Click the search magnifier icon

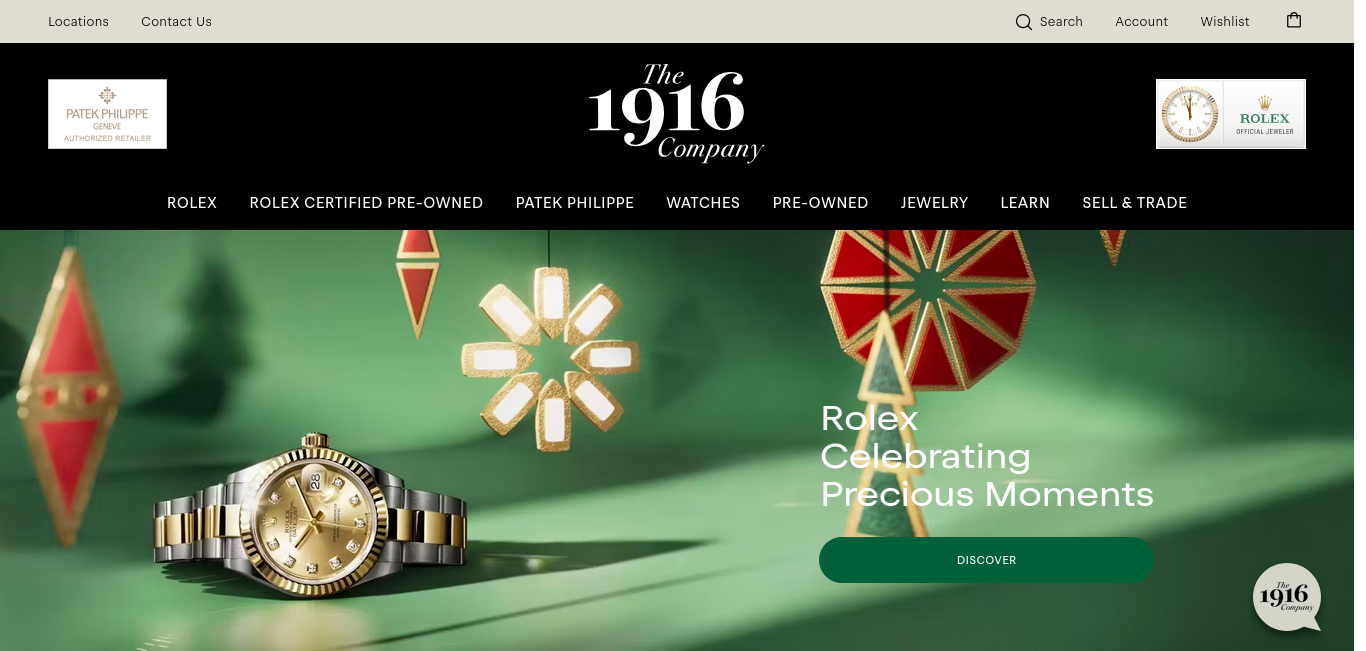[x=1023, y=22]
